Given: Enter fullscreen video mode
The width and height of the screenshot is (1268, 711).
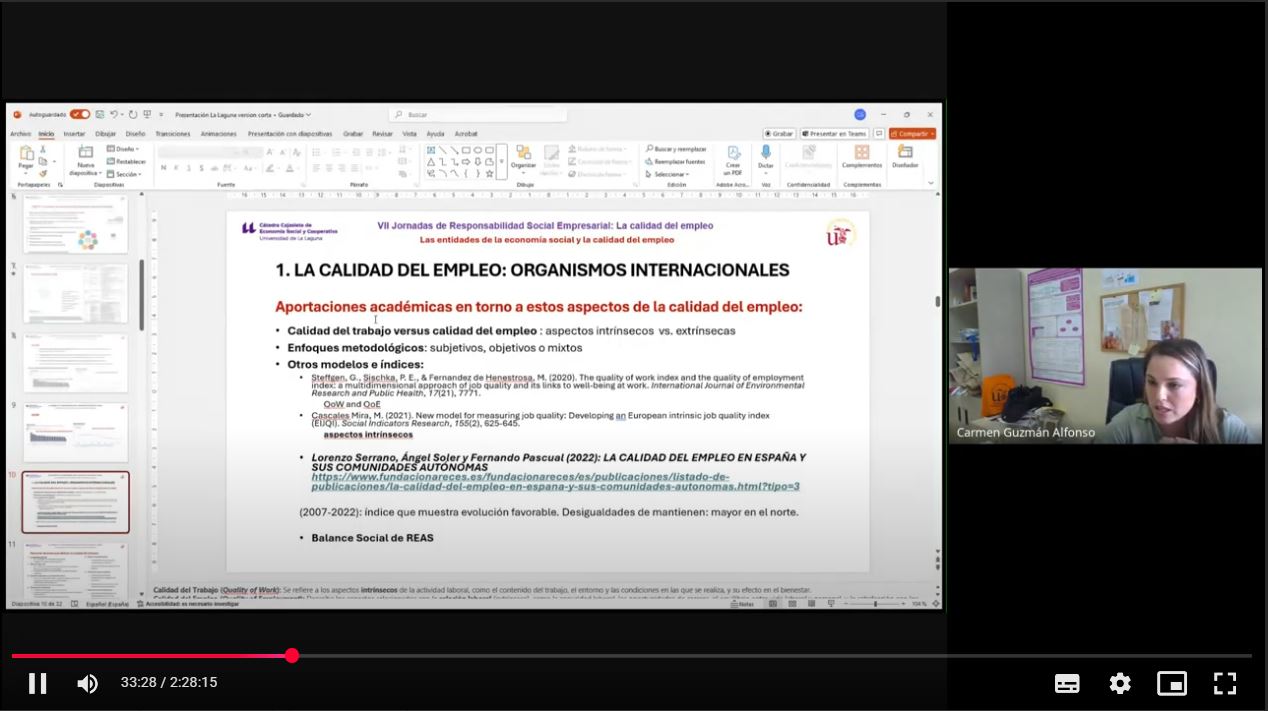Looking at the screenshot, I should [1225, 683].
